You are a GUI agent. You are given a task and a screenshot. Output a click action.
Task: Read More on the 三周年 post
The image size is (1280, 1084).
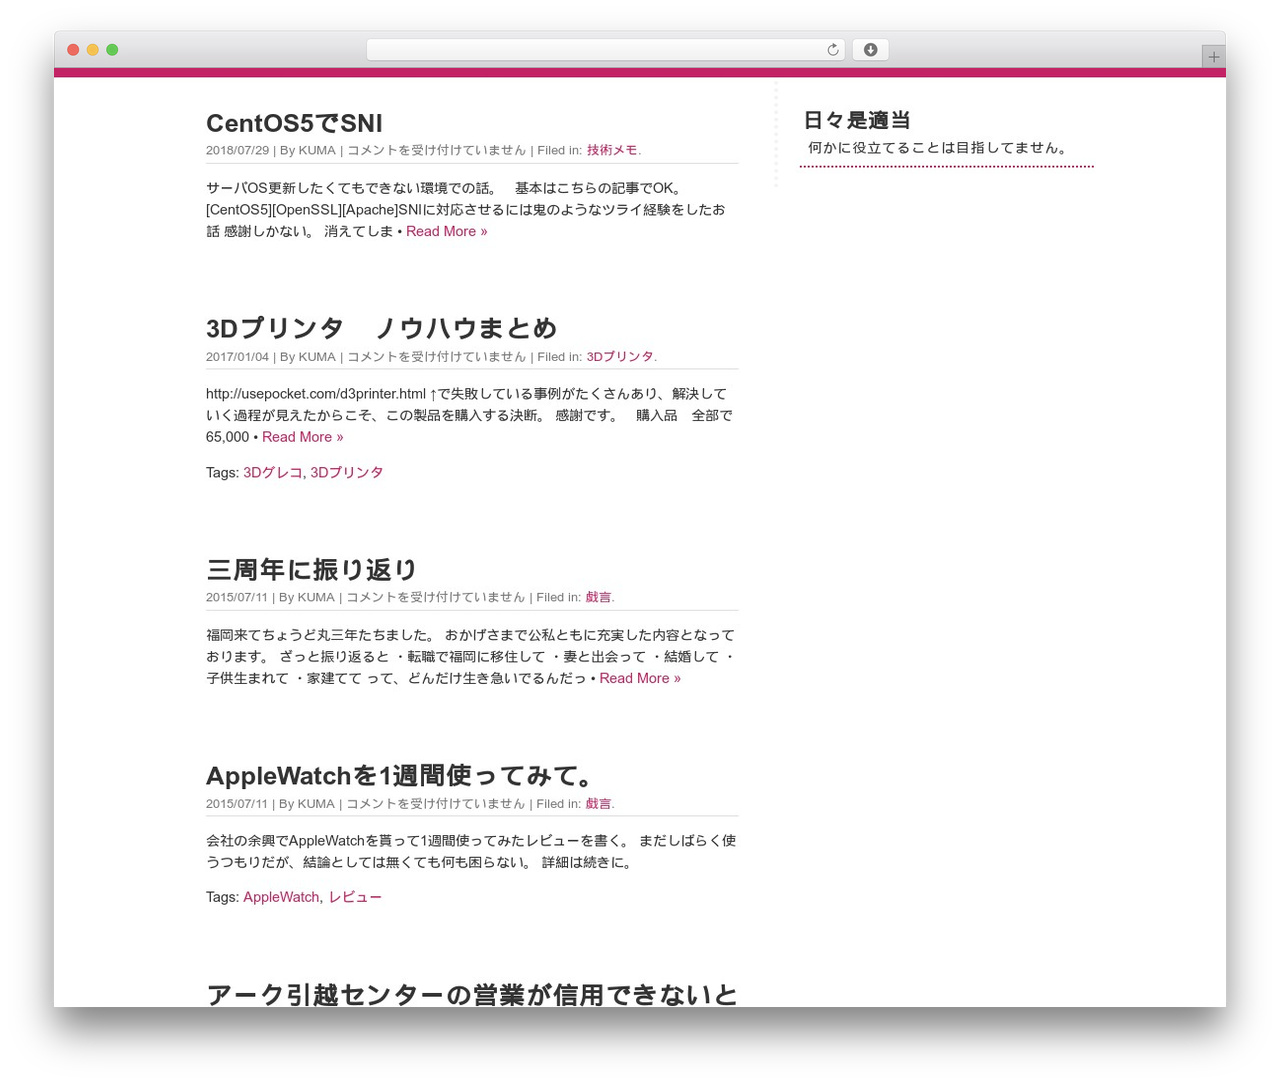pos(640,678)
